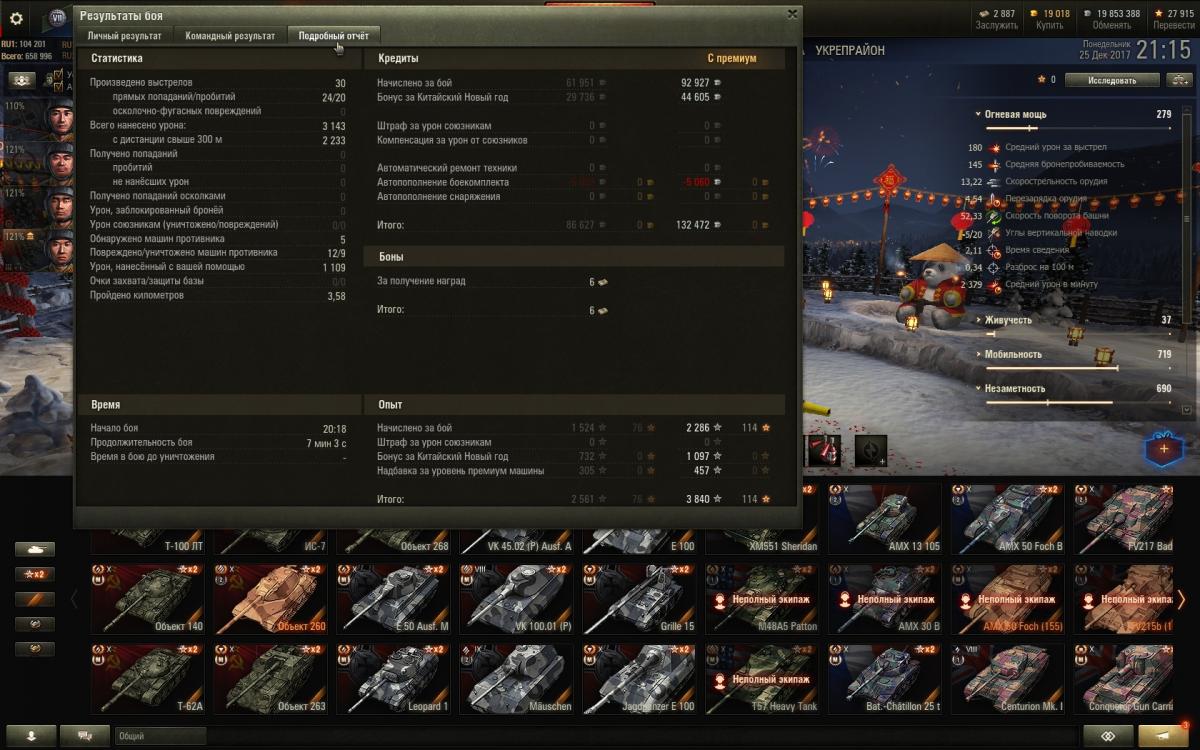Select the Mäuschen tank
This screenshot has height=750, width=1200.
tap(517, 678)
